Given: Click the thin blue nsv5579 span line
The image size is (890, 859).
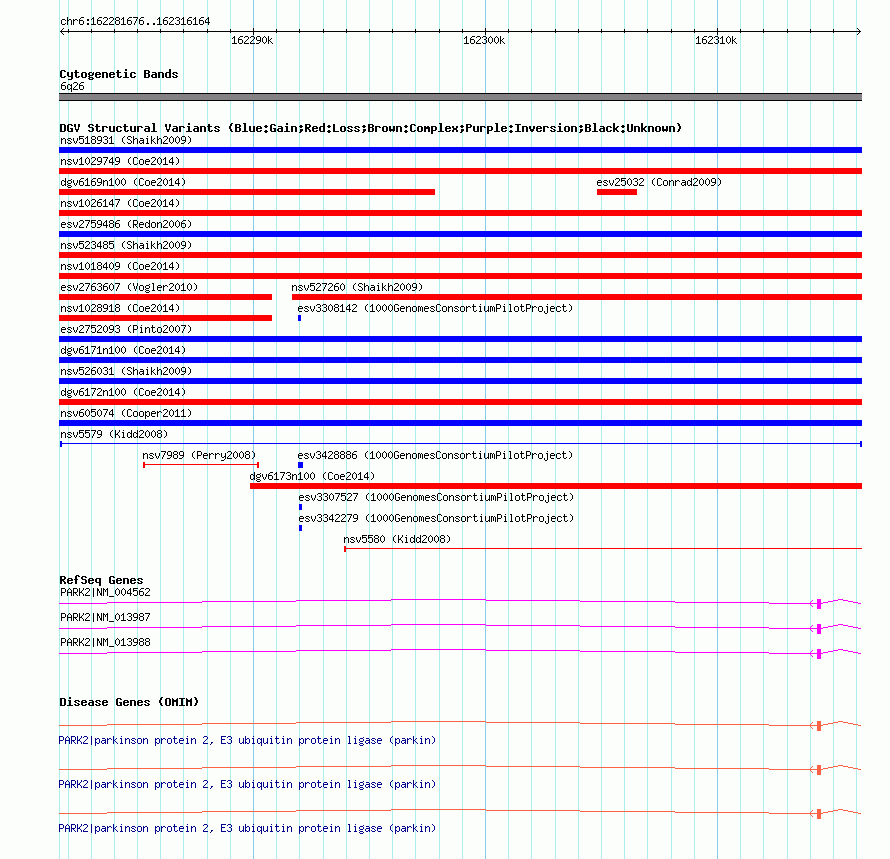Looking at the screenshot, I should click(x=460, y=444).
